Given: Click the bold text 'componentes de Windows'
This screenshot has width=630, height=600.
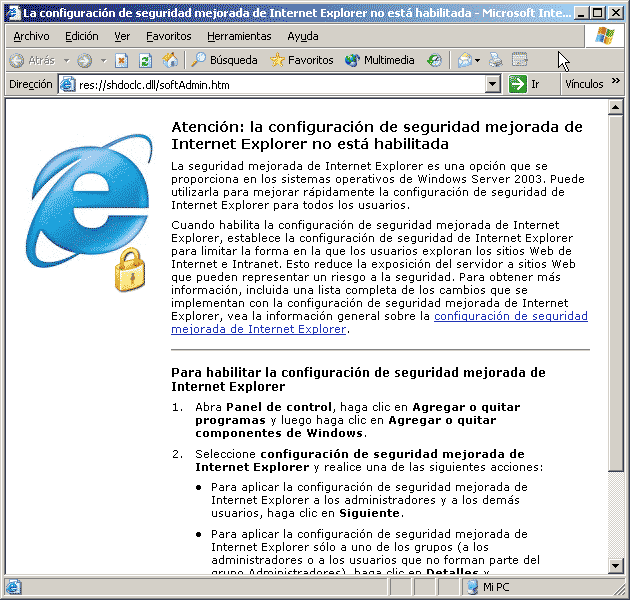Looking at the screenshot, I should (x=279, y=433).
